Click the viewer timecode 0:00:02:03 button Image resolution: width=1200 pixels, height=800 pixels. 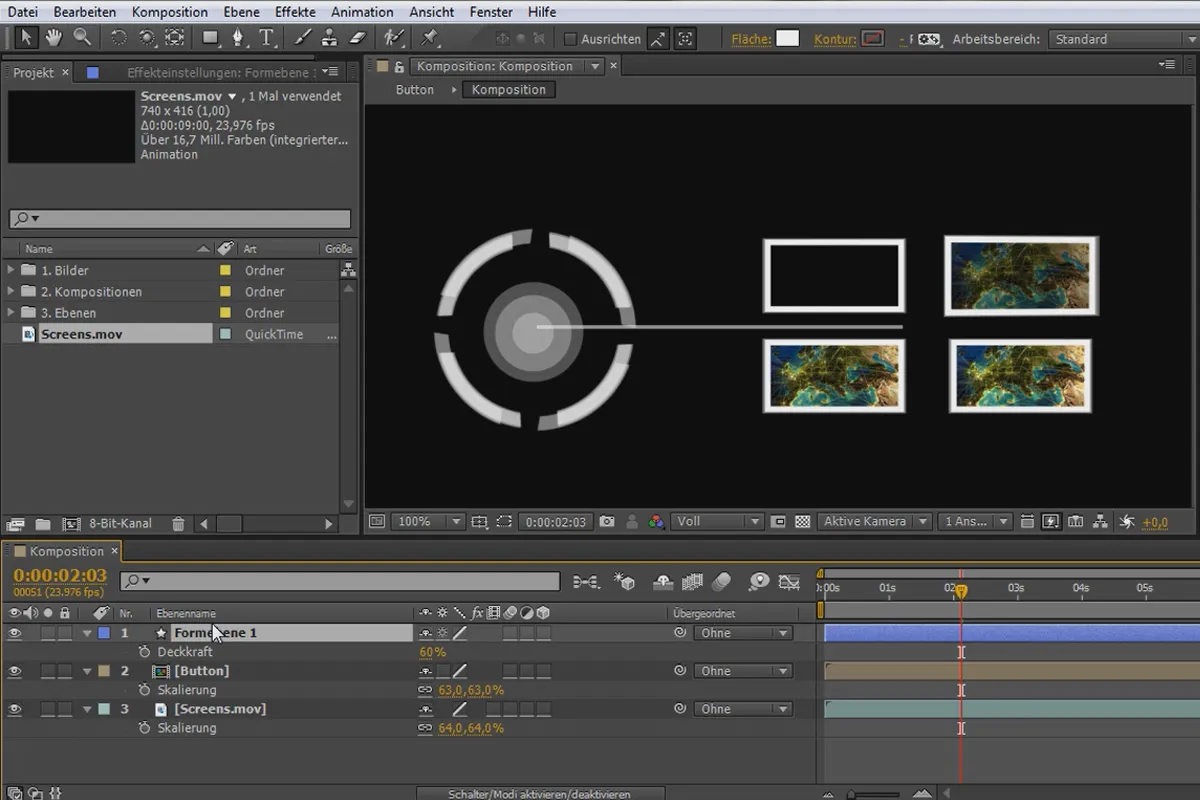(x=556, y=522)
